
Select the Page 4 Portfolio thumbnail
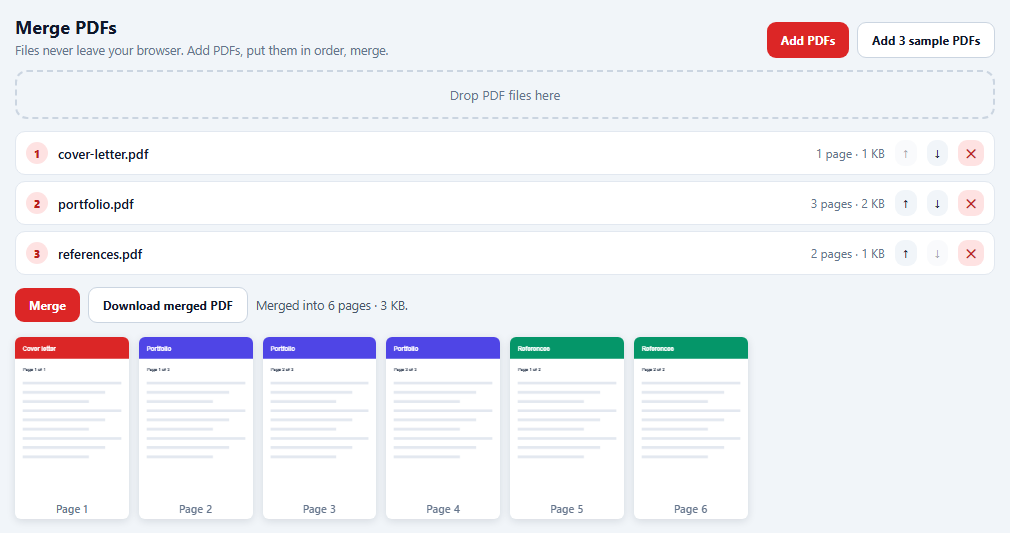[443, 427]
